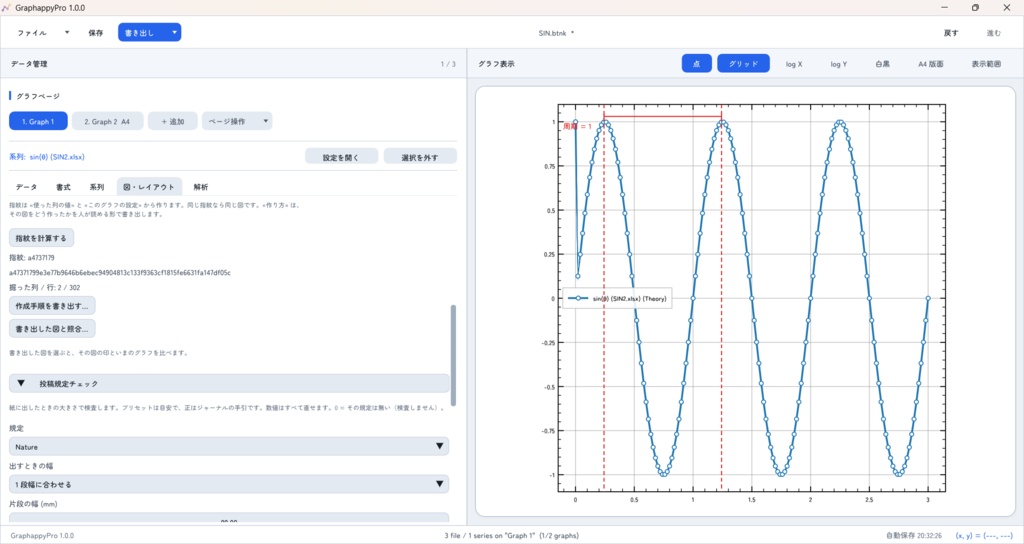The width and height of the screenshot is (1024, 544).
Task: Switch to the 系列 tab
Action: click(x=97, y=187)
